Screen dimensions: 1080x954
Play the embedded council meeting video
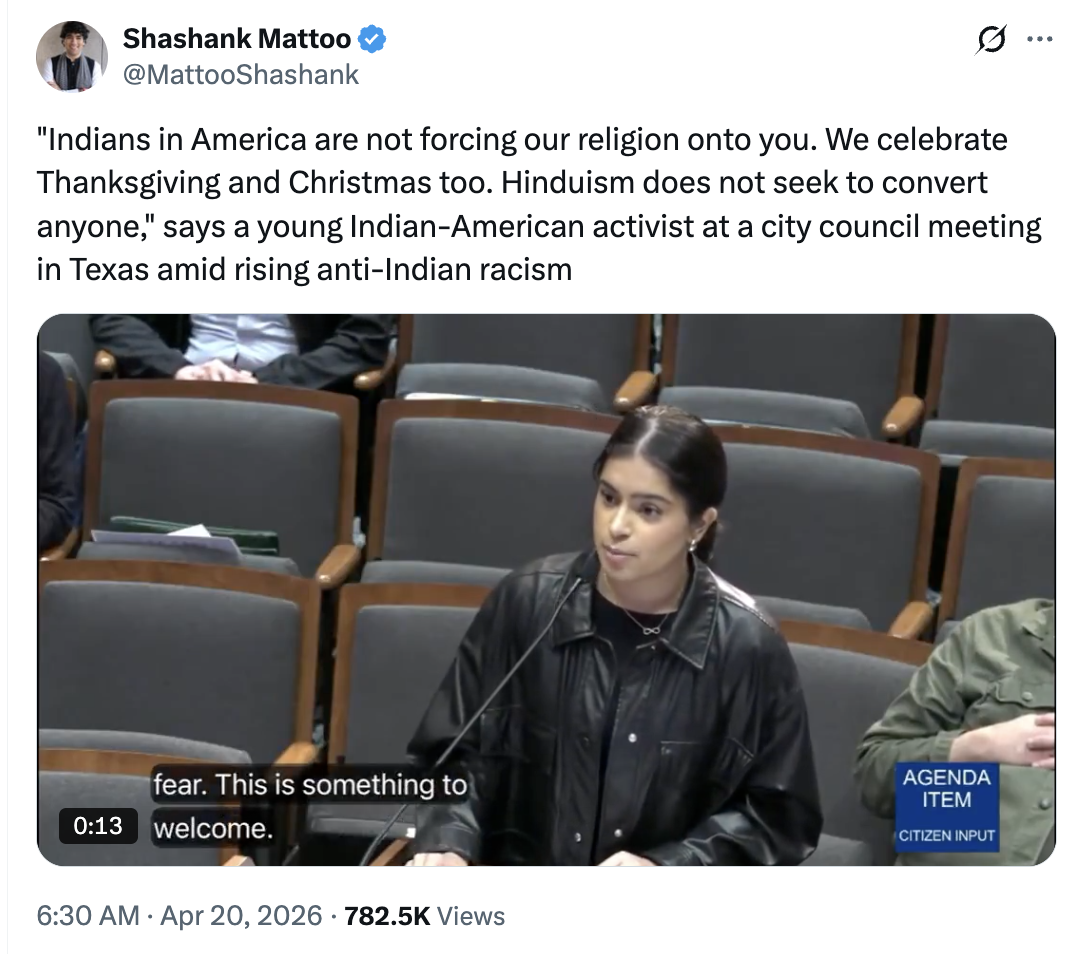coord(546,590)
